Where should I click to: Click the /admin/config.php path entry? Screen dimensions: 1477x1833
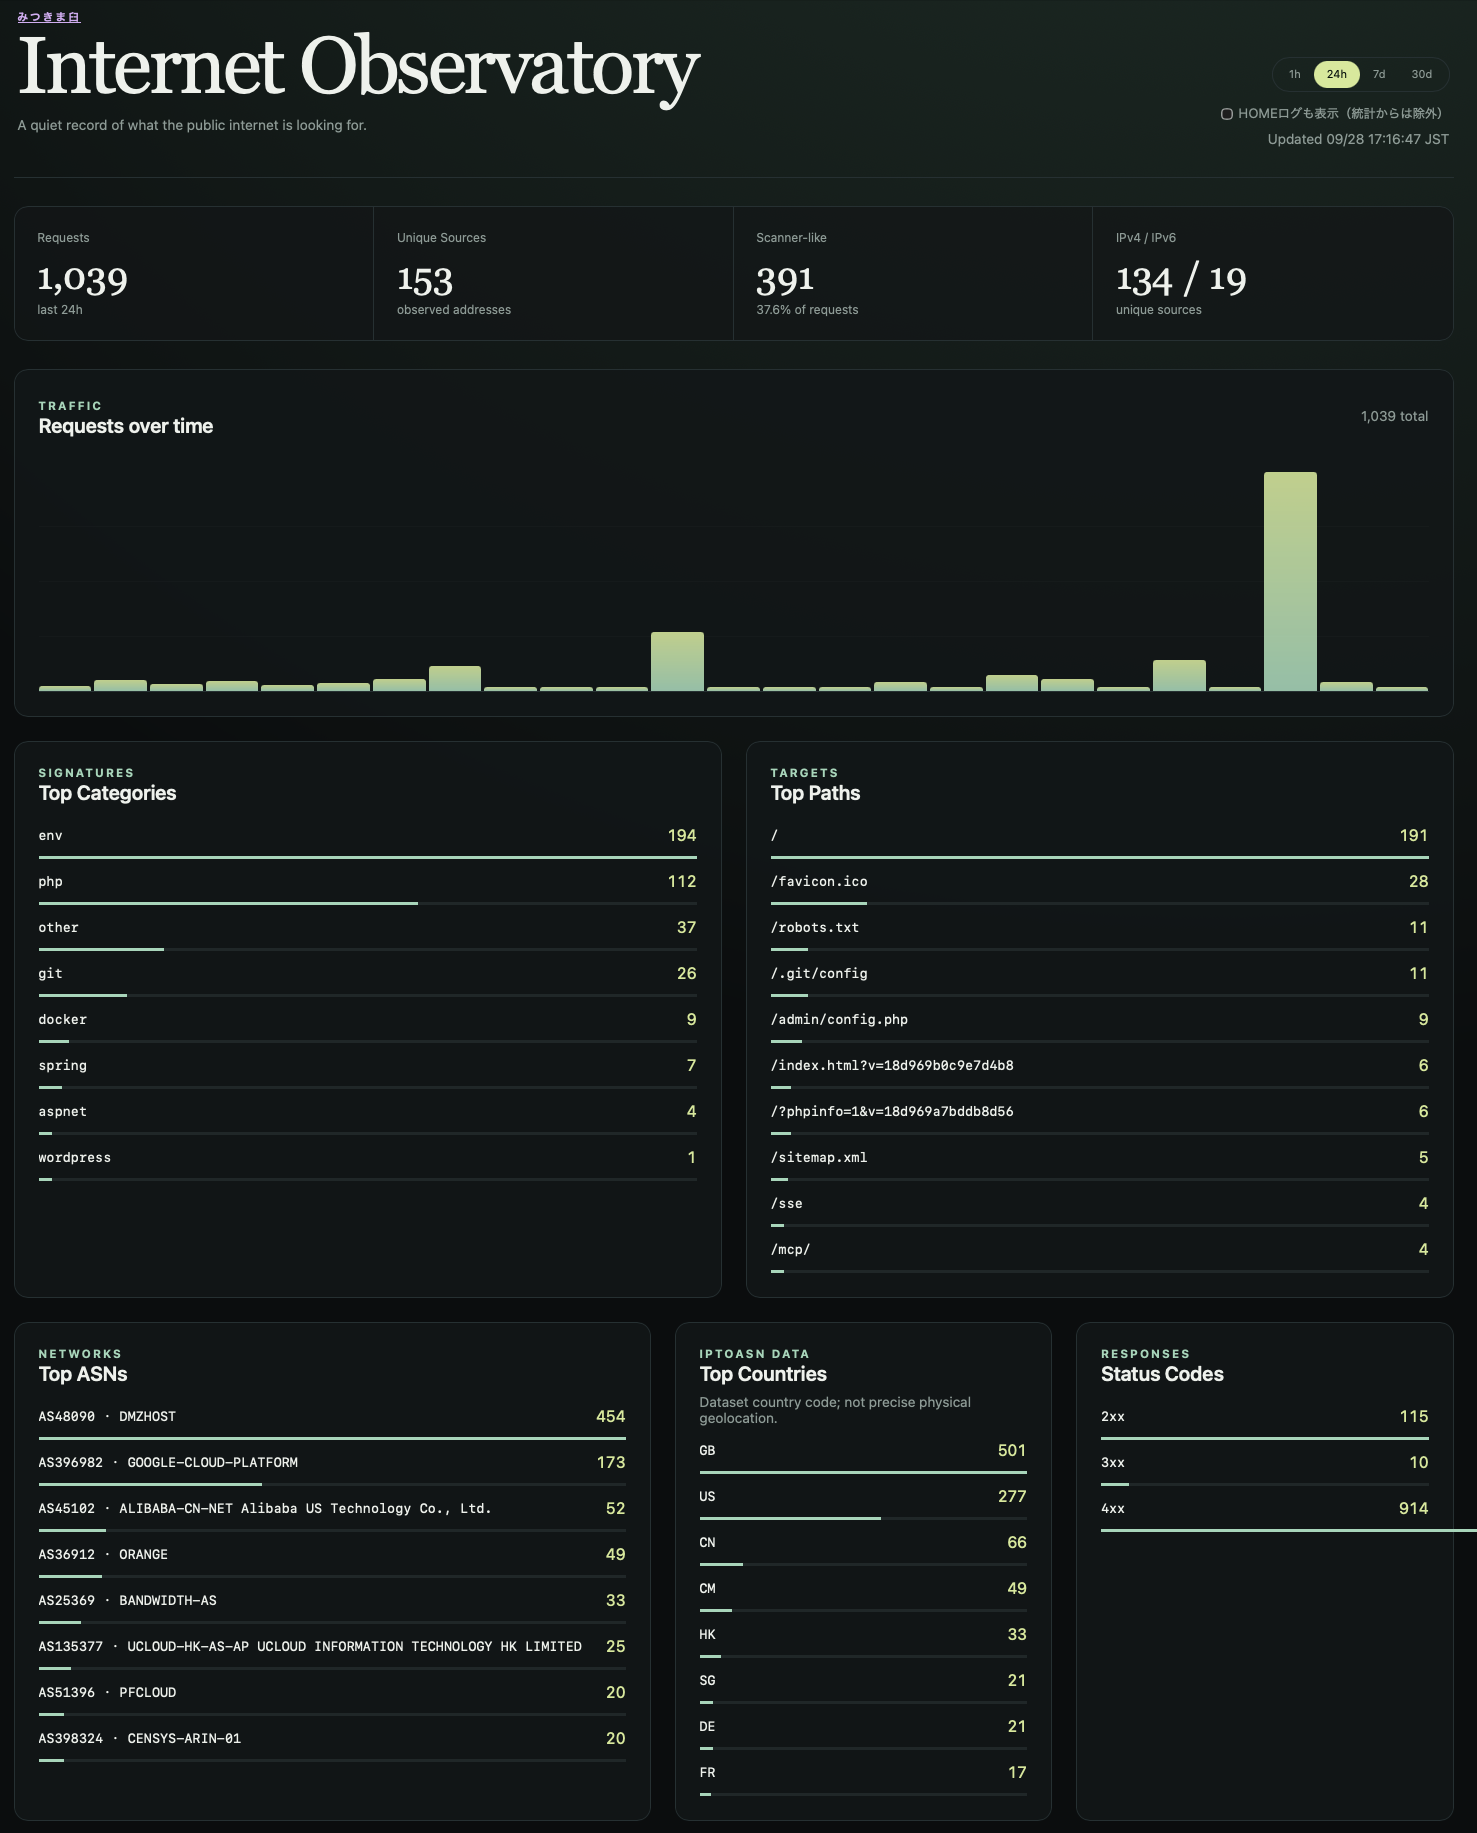coord(1099,1027)
